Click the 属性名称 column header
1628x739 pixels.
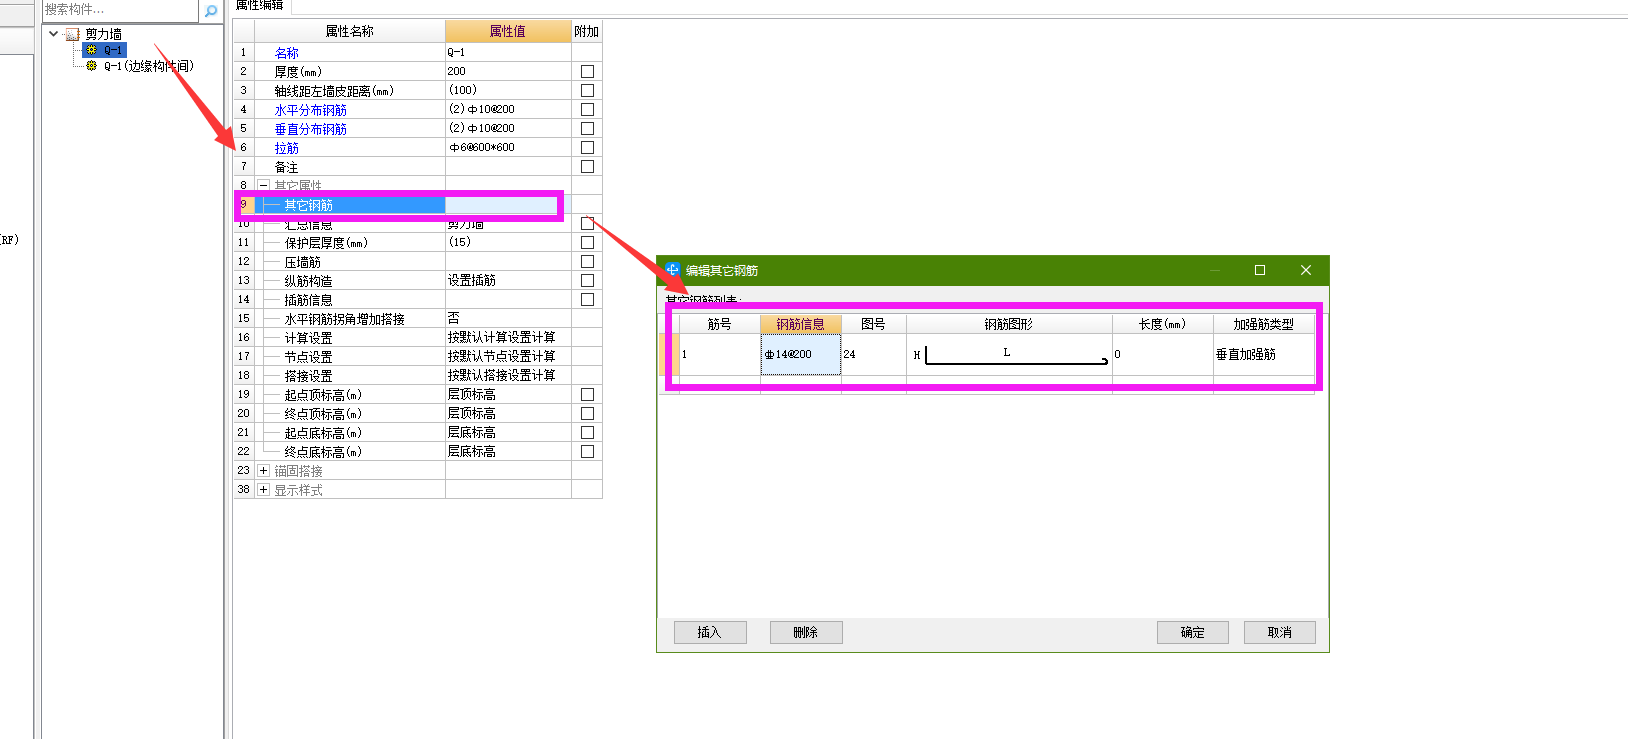(x=349, y=32)
